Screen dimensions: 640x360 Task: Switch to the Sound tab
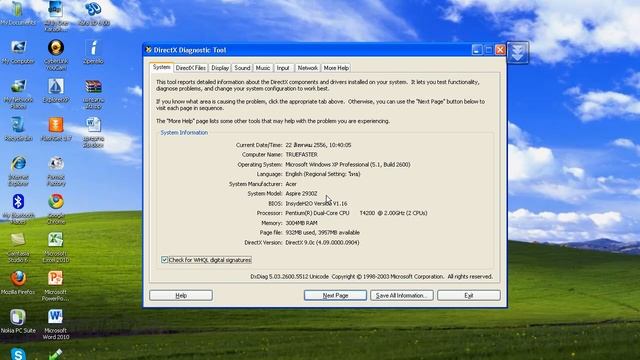[242, 68]
